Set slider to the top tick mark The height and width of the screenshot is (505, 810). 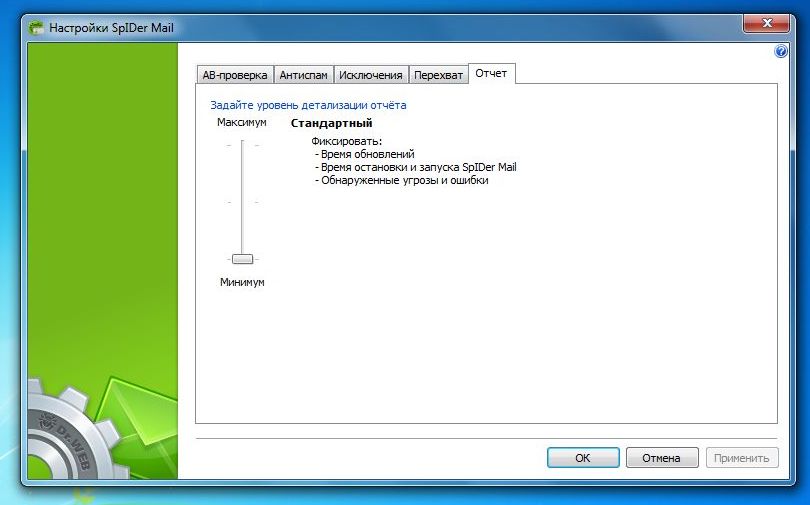point(242,146)
